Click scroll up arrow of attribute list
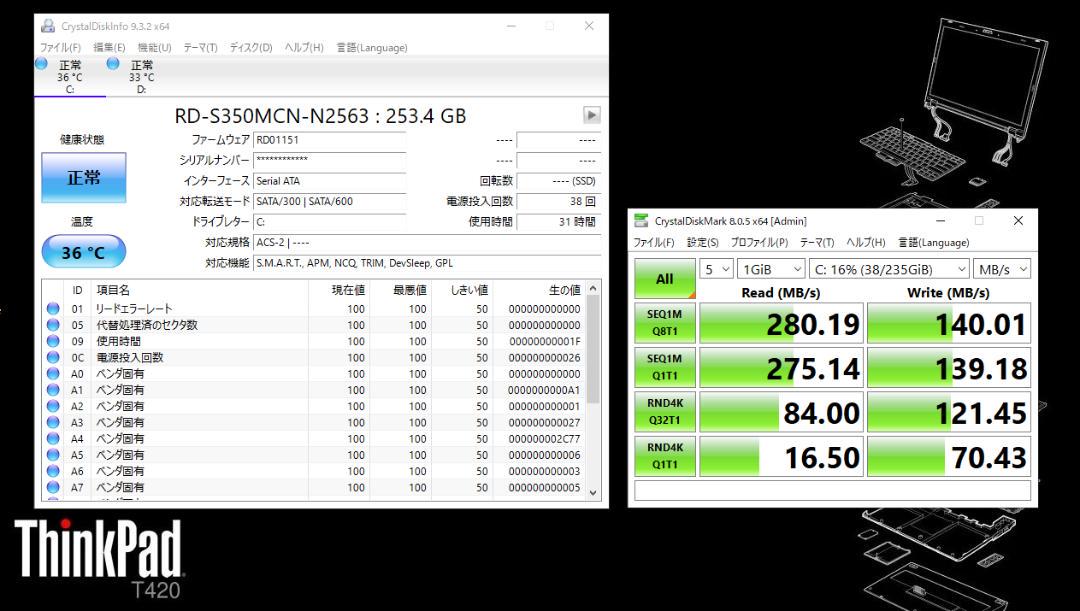The image size is (1080, 611). [x=593, y=289]
